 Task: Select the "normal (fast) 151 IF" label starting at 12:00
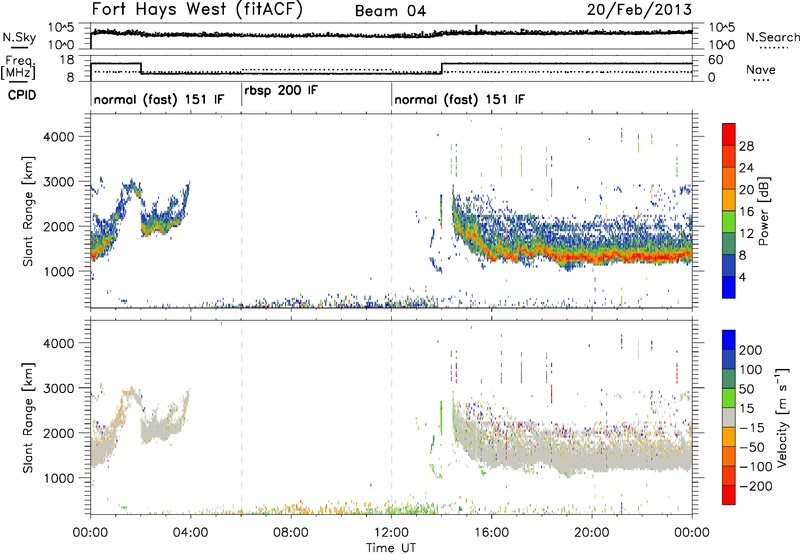click(459, 99)
